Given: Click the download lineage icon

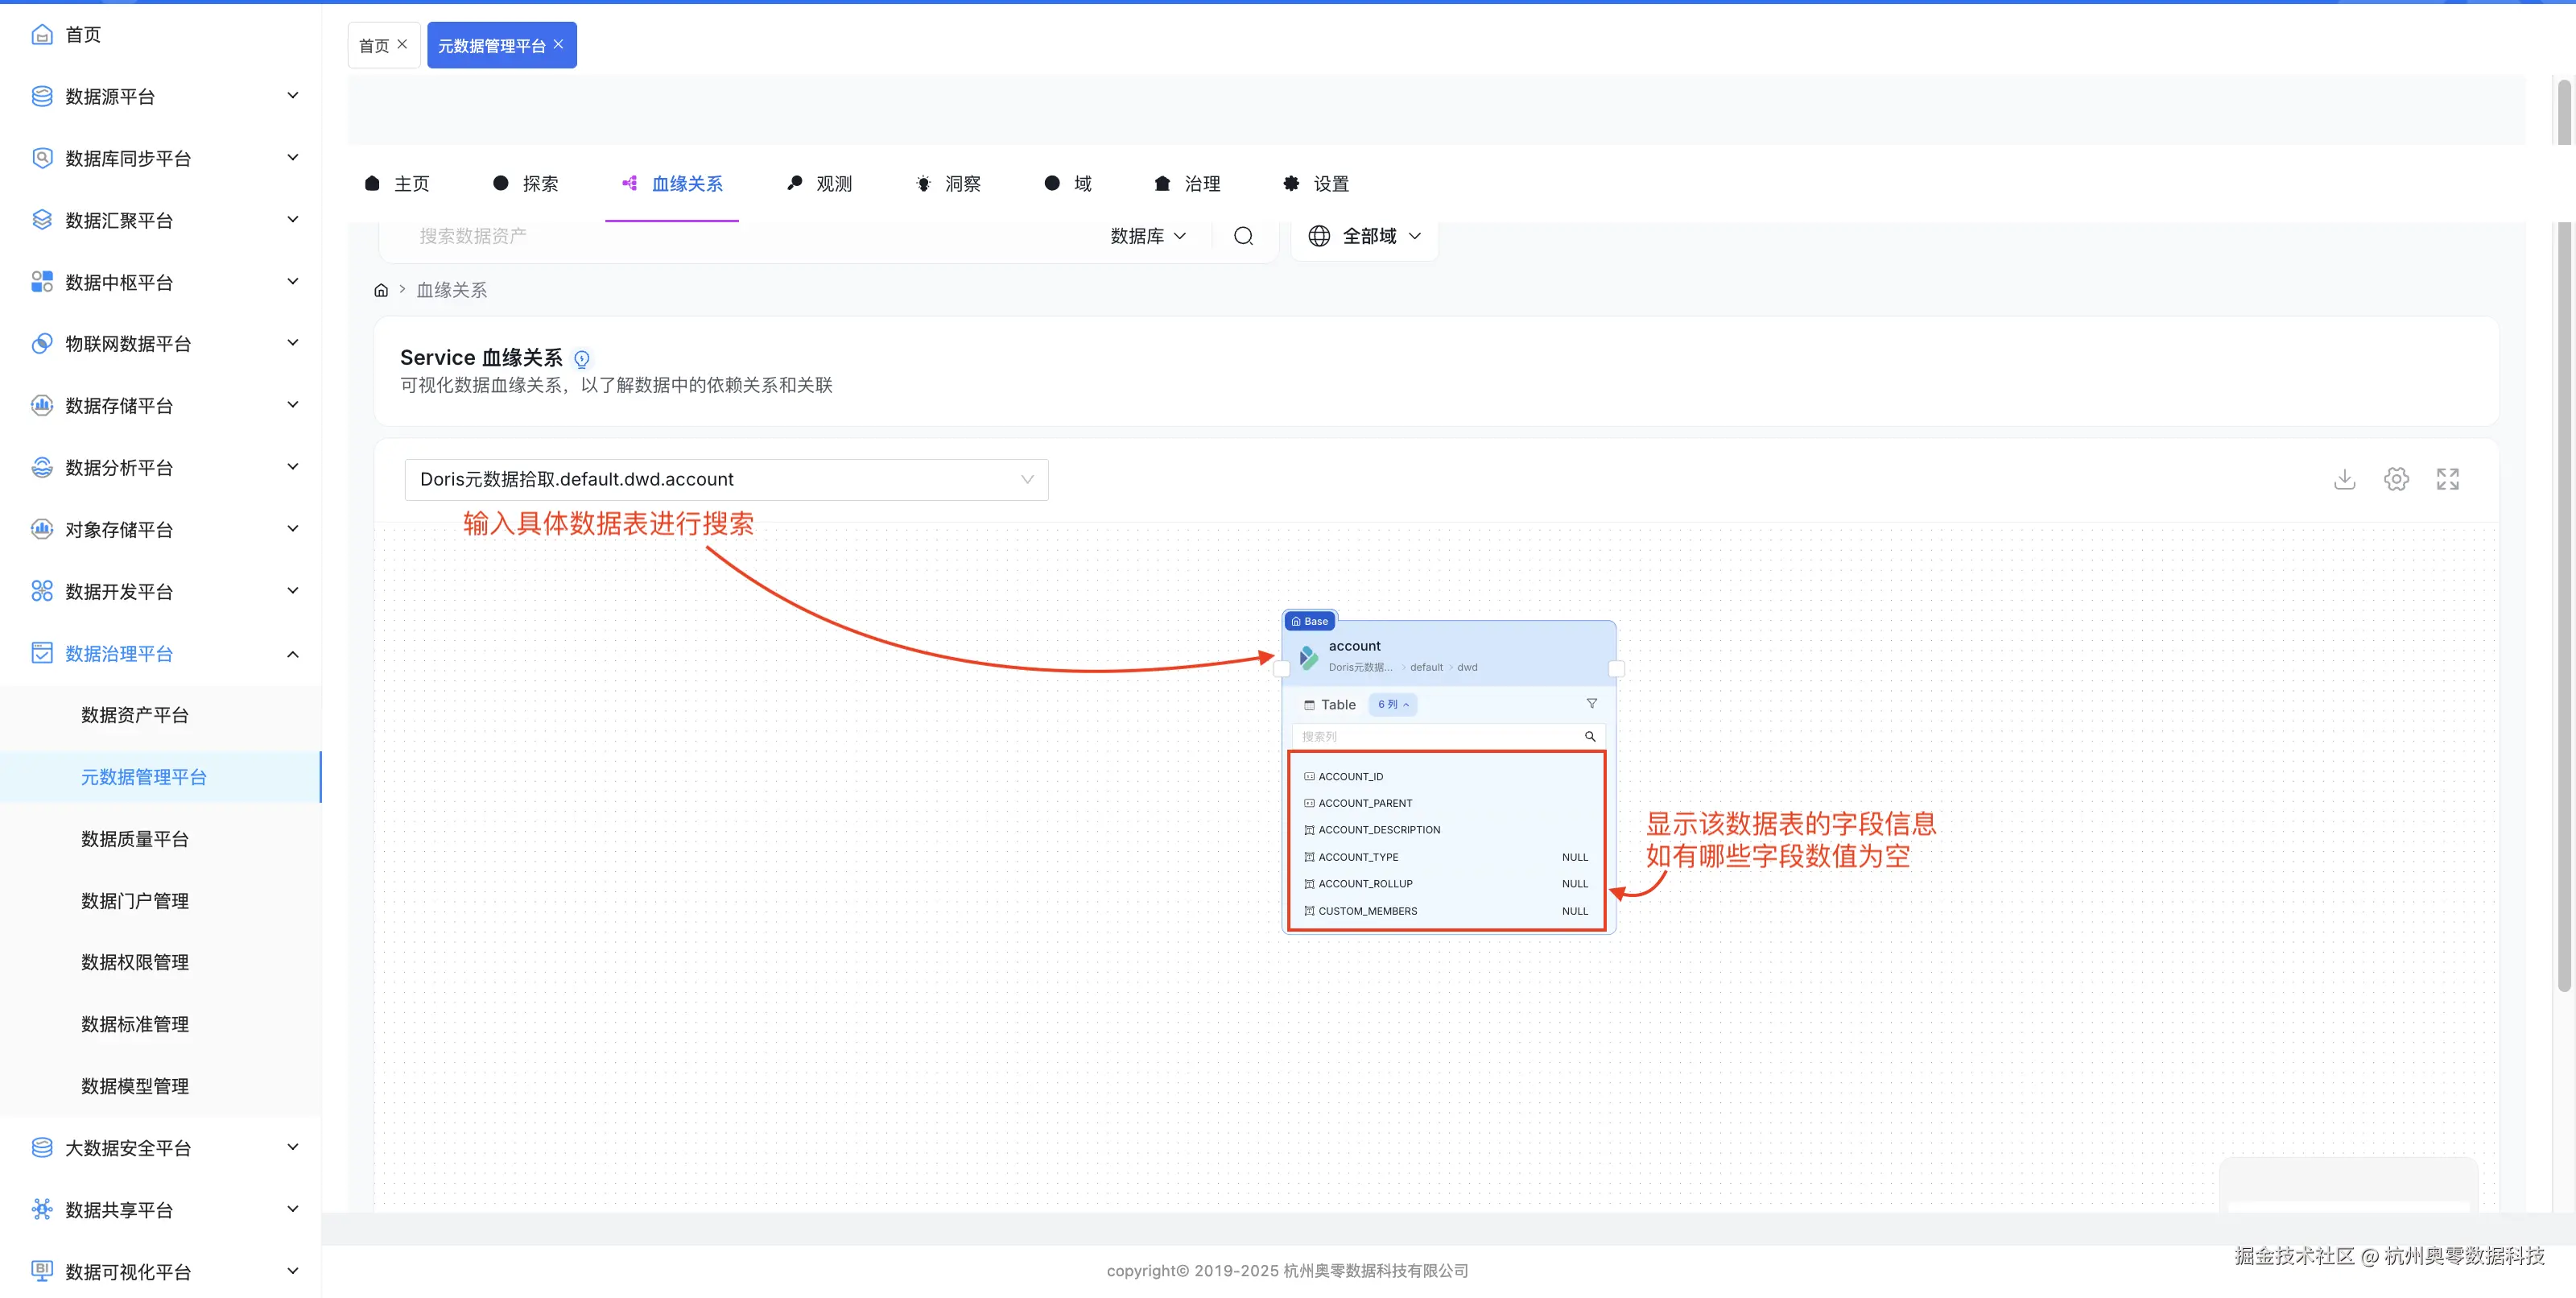Looking at the screenshot, I should (x=2344, y=479).
